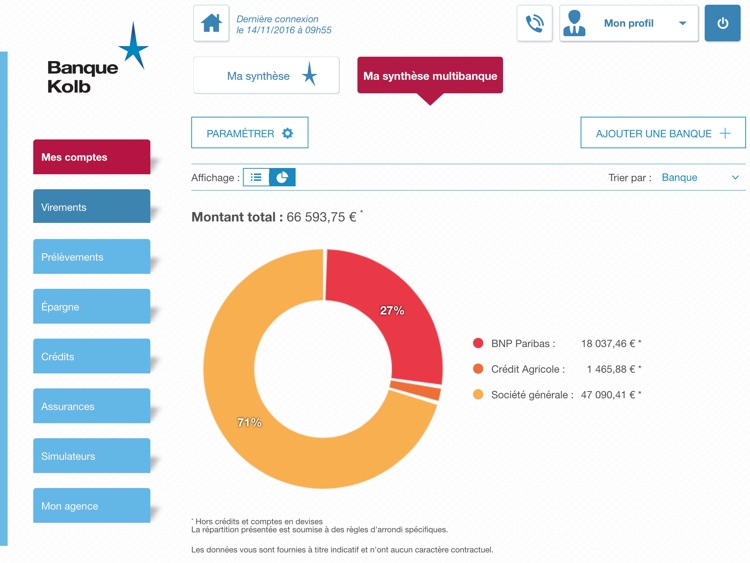Switch display to list view

[x=256, y=177]
